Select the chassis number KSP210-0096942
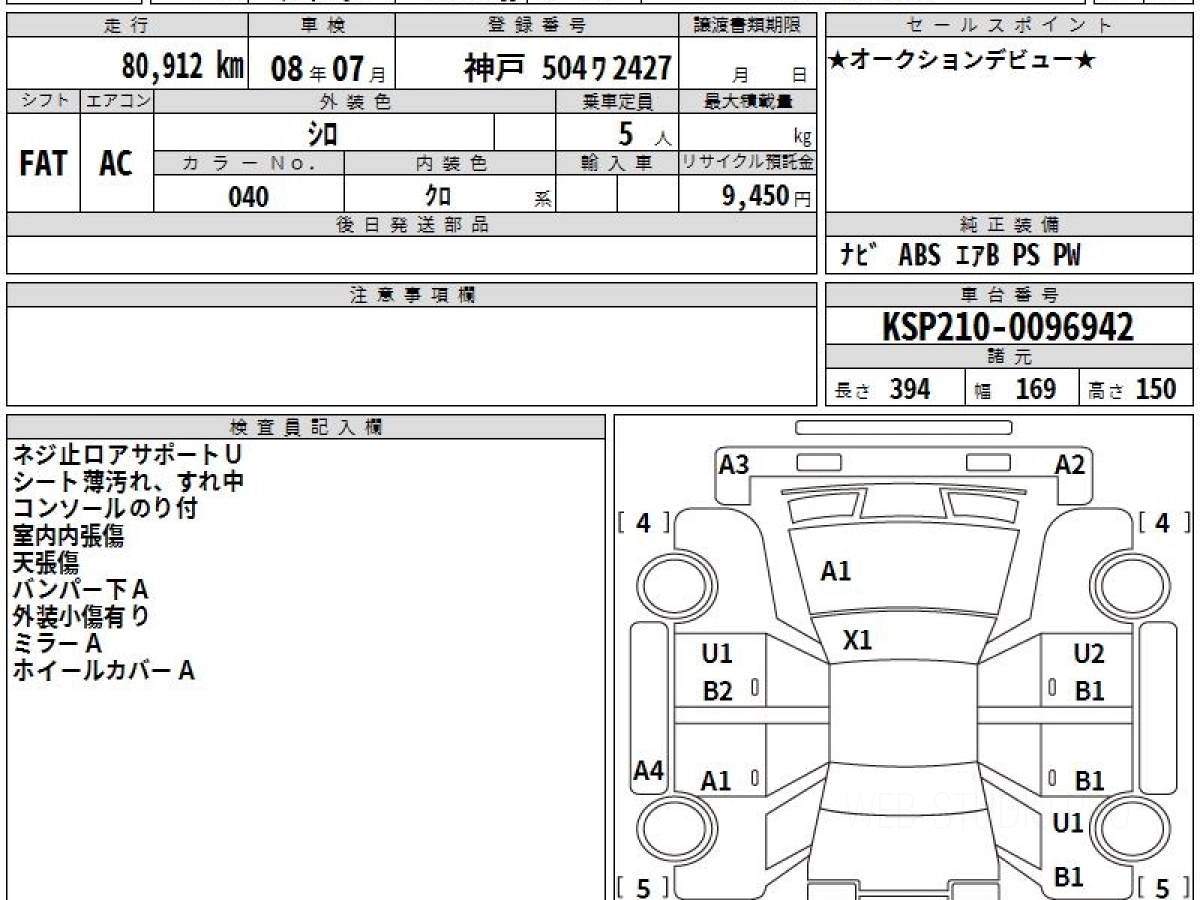 point(1008,327)
